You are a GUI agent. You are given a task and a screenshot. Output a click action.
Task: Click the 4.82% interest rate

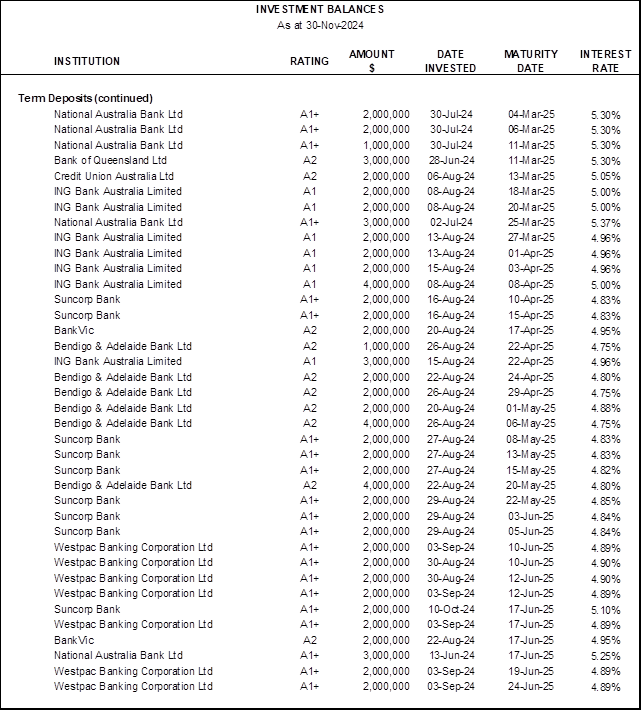pyautogui.click(x=606, y=471)
